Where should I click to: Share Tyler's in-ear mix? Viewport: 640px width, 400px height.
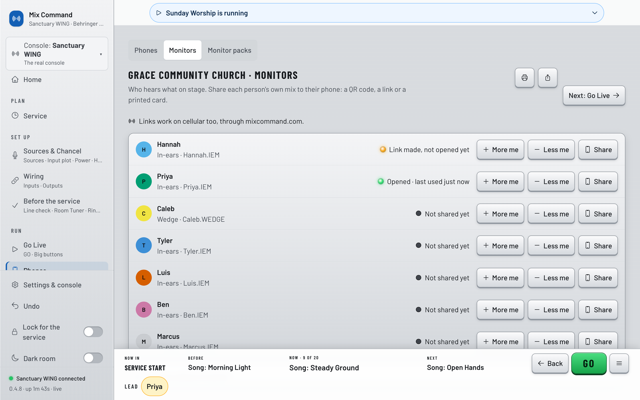point(598,245)
